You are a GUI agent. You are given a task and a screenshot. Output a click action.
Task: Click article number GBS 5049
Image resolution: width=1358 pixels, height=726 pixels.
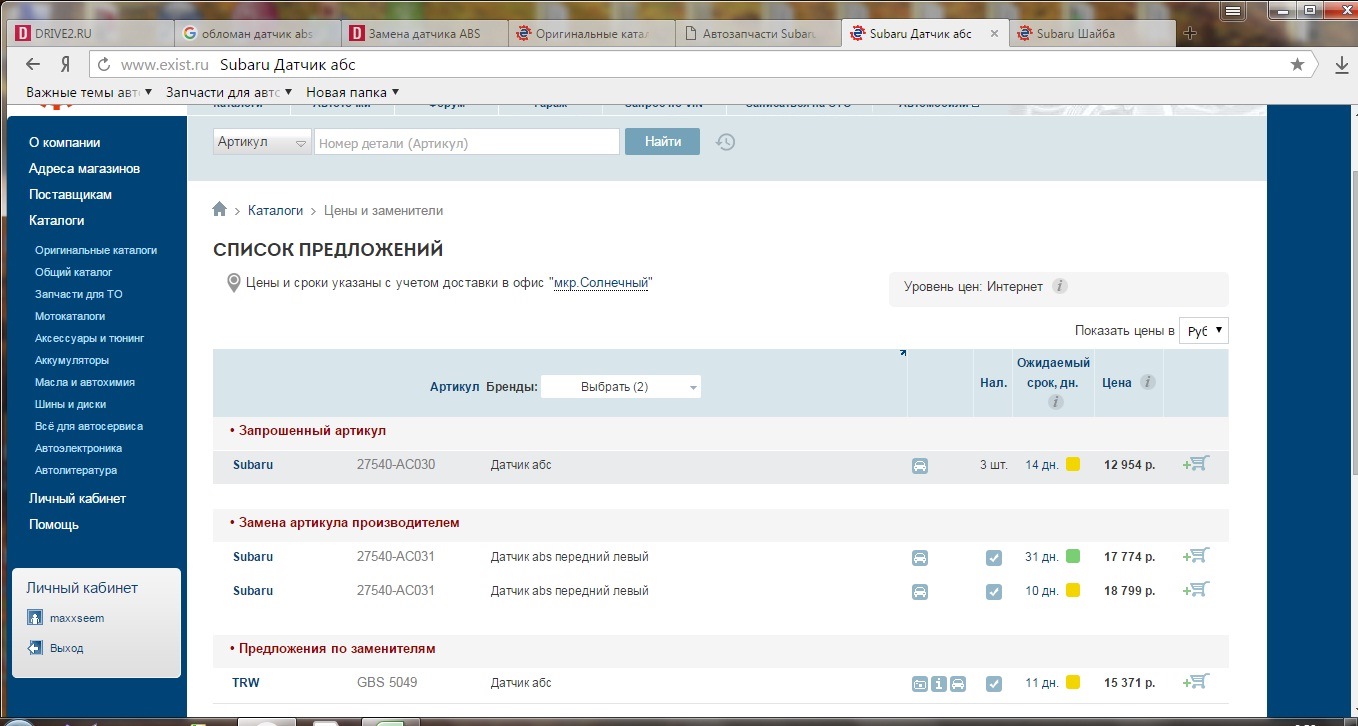(x=387, y=683)
